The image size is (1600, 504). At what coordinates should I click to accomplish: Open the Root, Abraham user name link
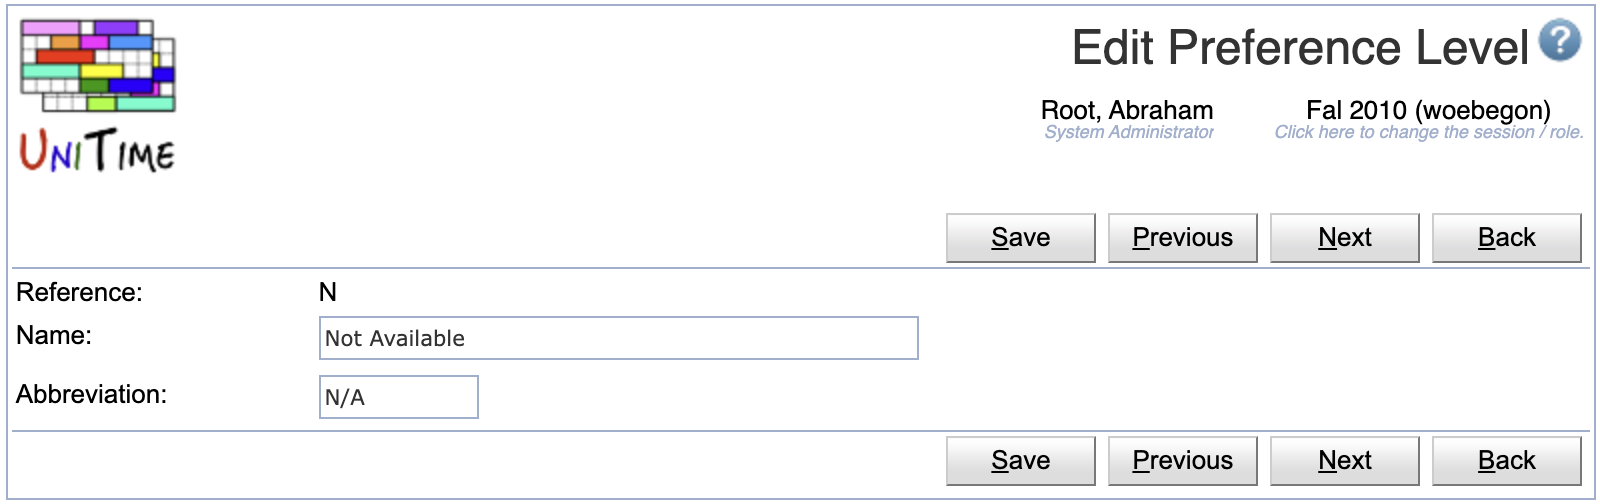click(x=1127, y=110)
